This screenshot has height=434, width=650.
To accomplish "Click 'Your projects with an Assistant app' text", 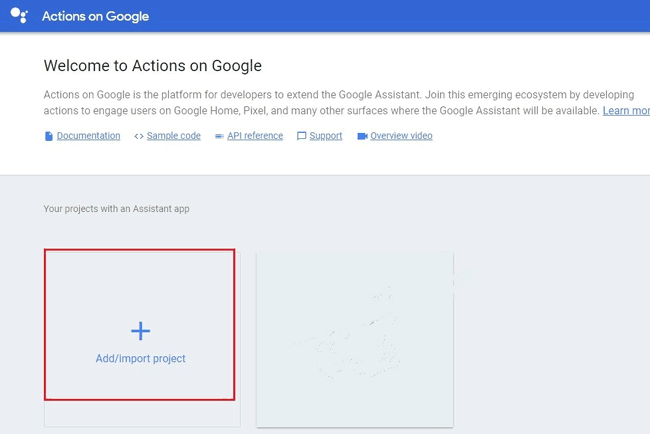I will click(116, 209).
